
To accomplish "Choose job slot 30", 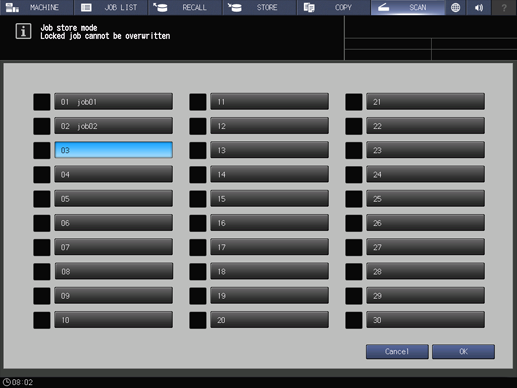I will coord(425,320).
